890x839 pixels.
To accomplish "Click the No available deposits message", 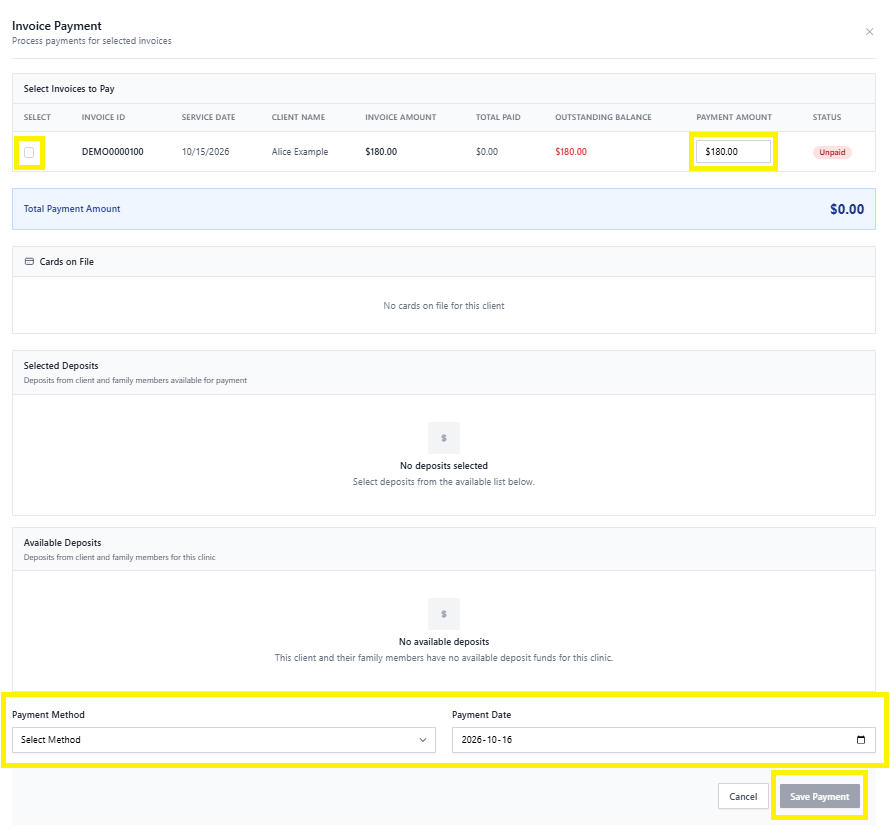I will [443, 641].
